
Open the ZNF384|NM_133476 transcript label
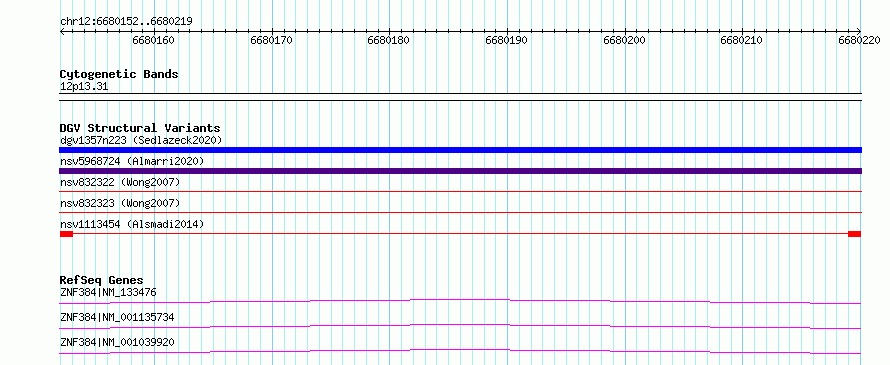(108, 292)
